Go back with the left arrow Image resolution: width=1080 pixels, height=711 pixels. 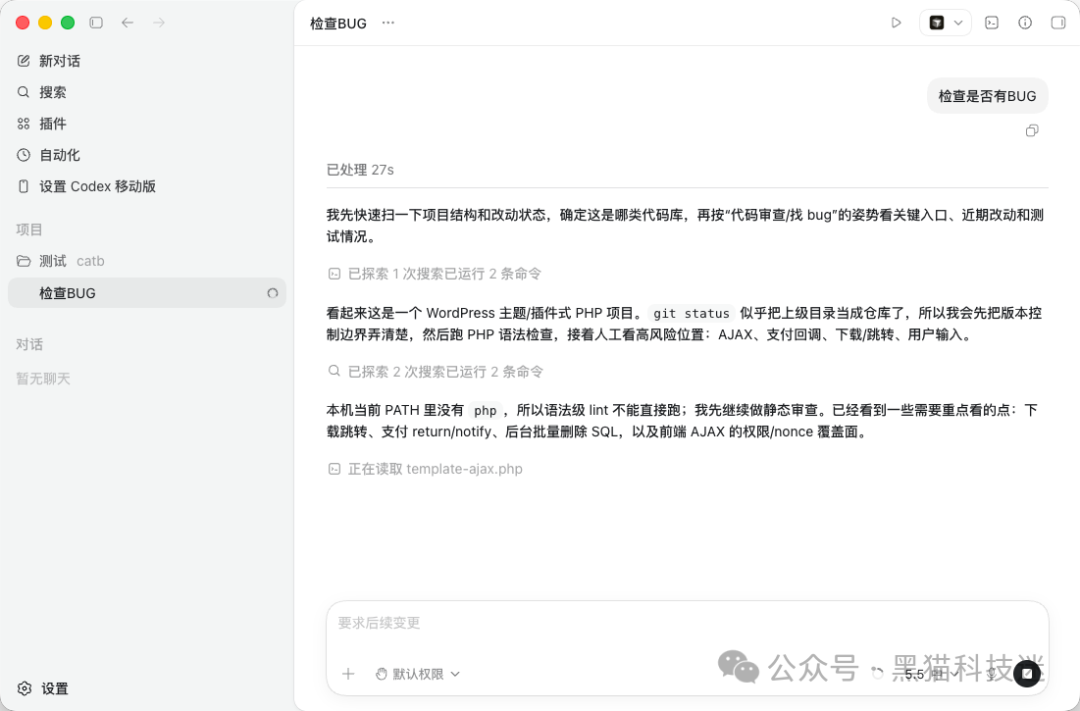(x=127, y=23)
